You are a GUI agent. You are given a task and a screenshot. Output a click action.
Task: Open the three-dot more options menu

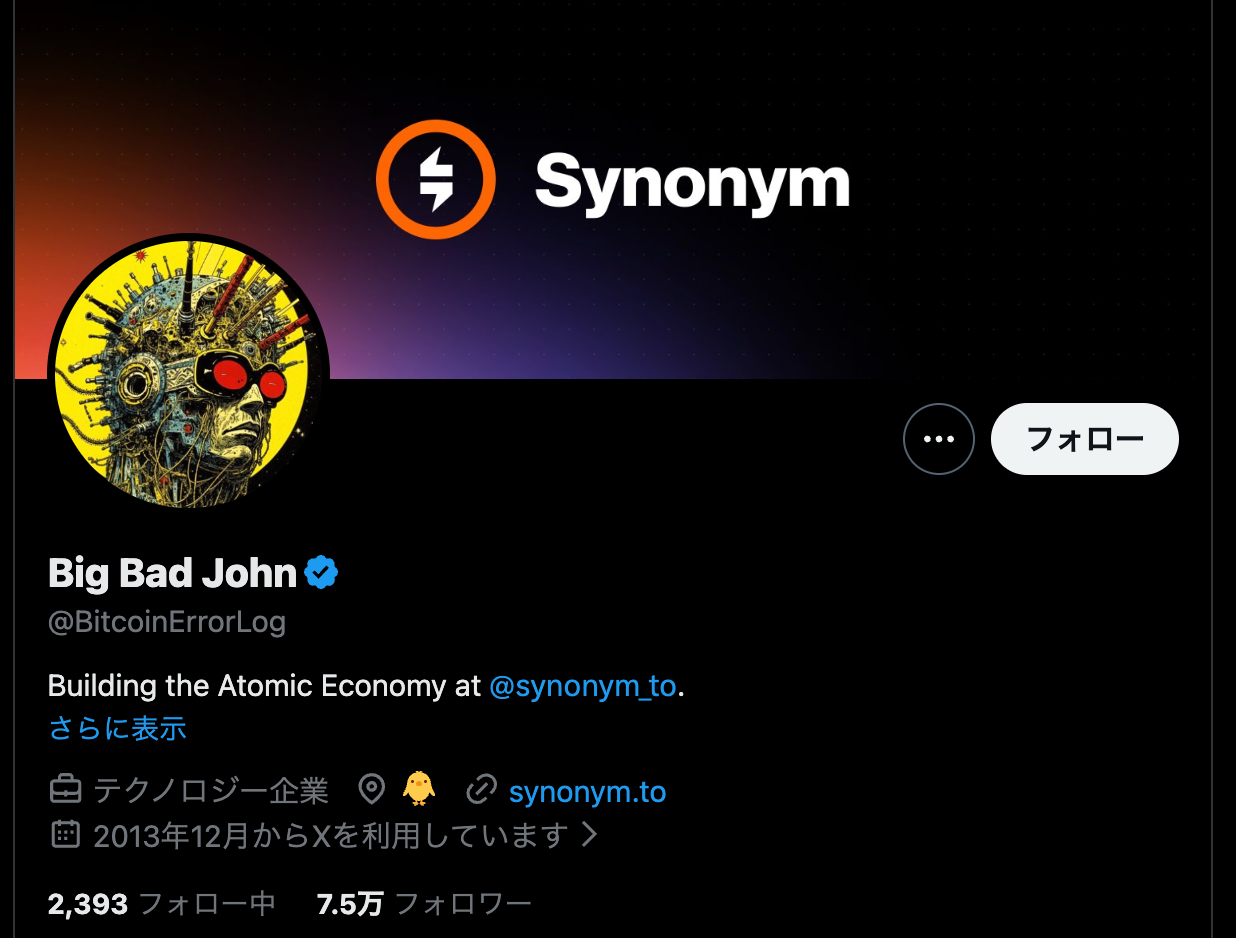pos(938,439)
